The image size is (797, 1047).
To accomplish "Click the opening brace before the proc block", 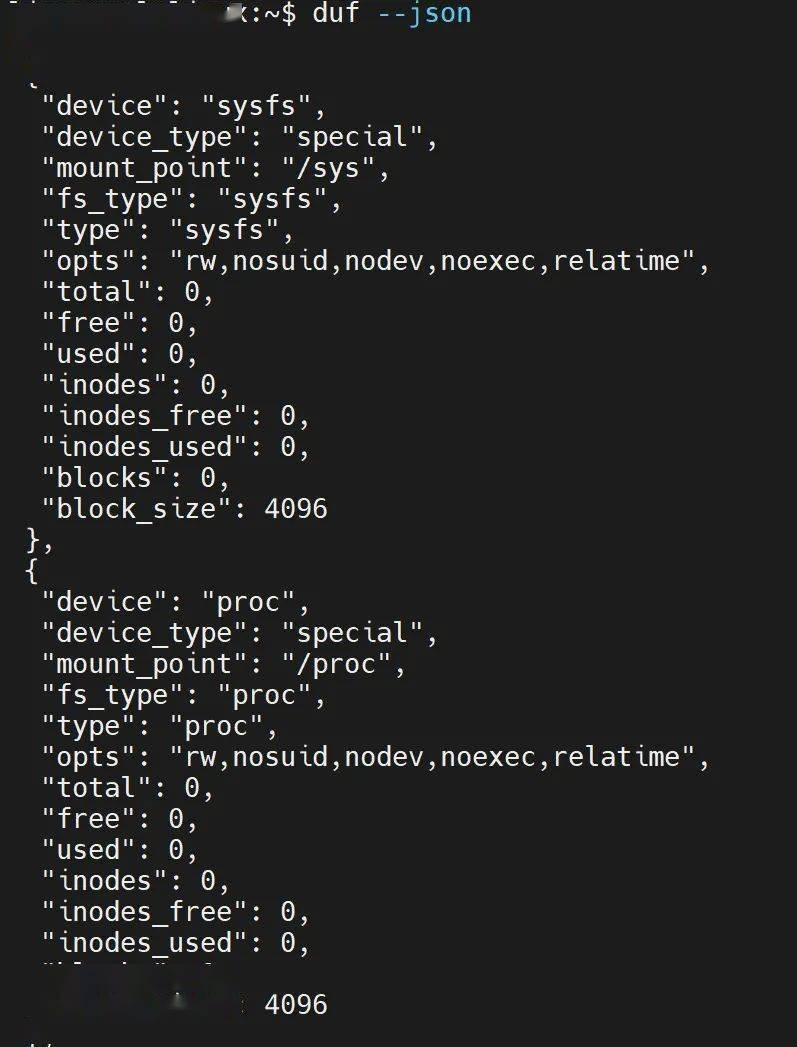I will tap(32, 571).
